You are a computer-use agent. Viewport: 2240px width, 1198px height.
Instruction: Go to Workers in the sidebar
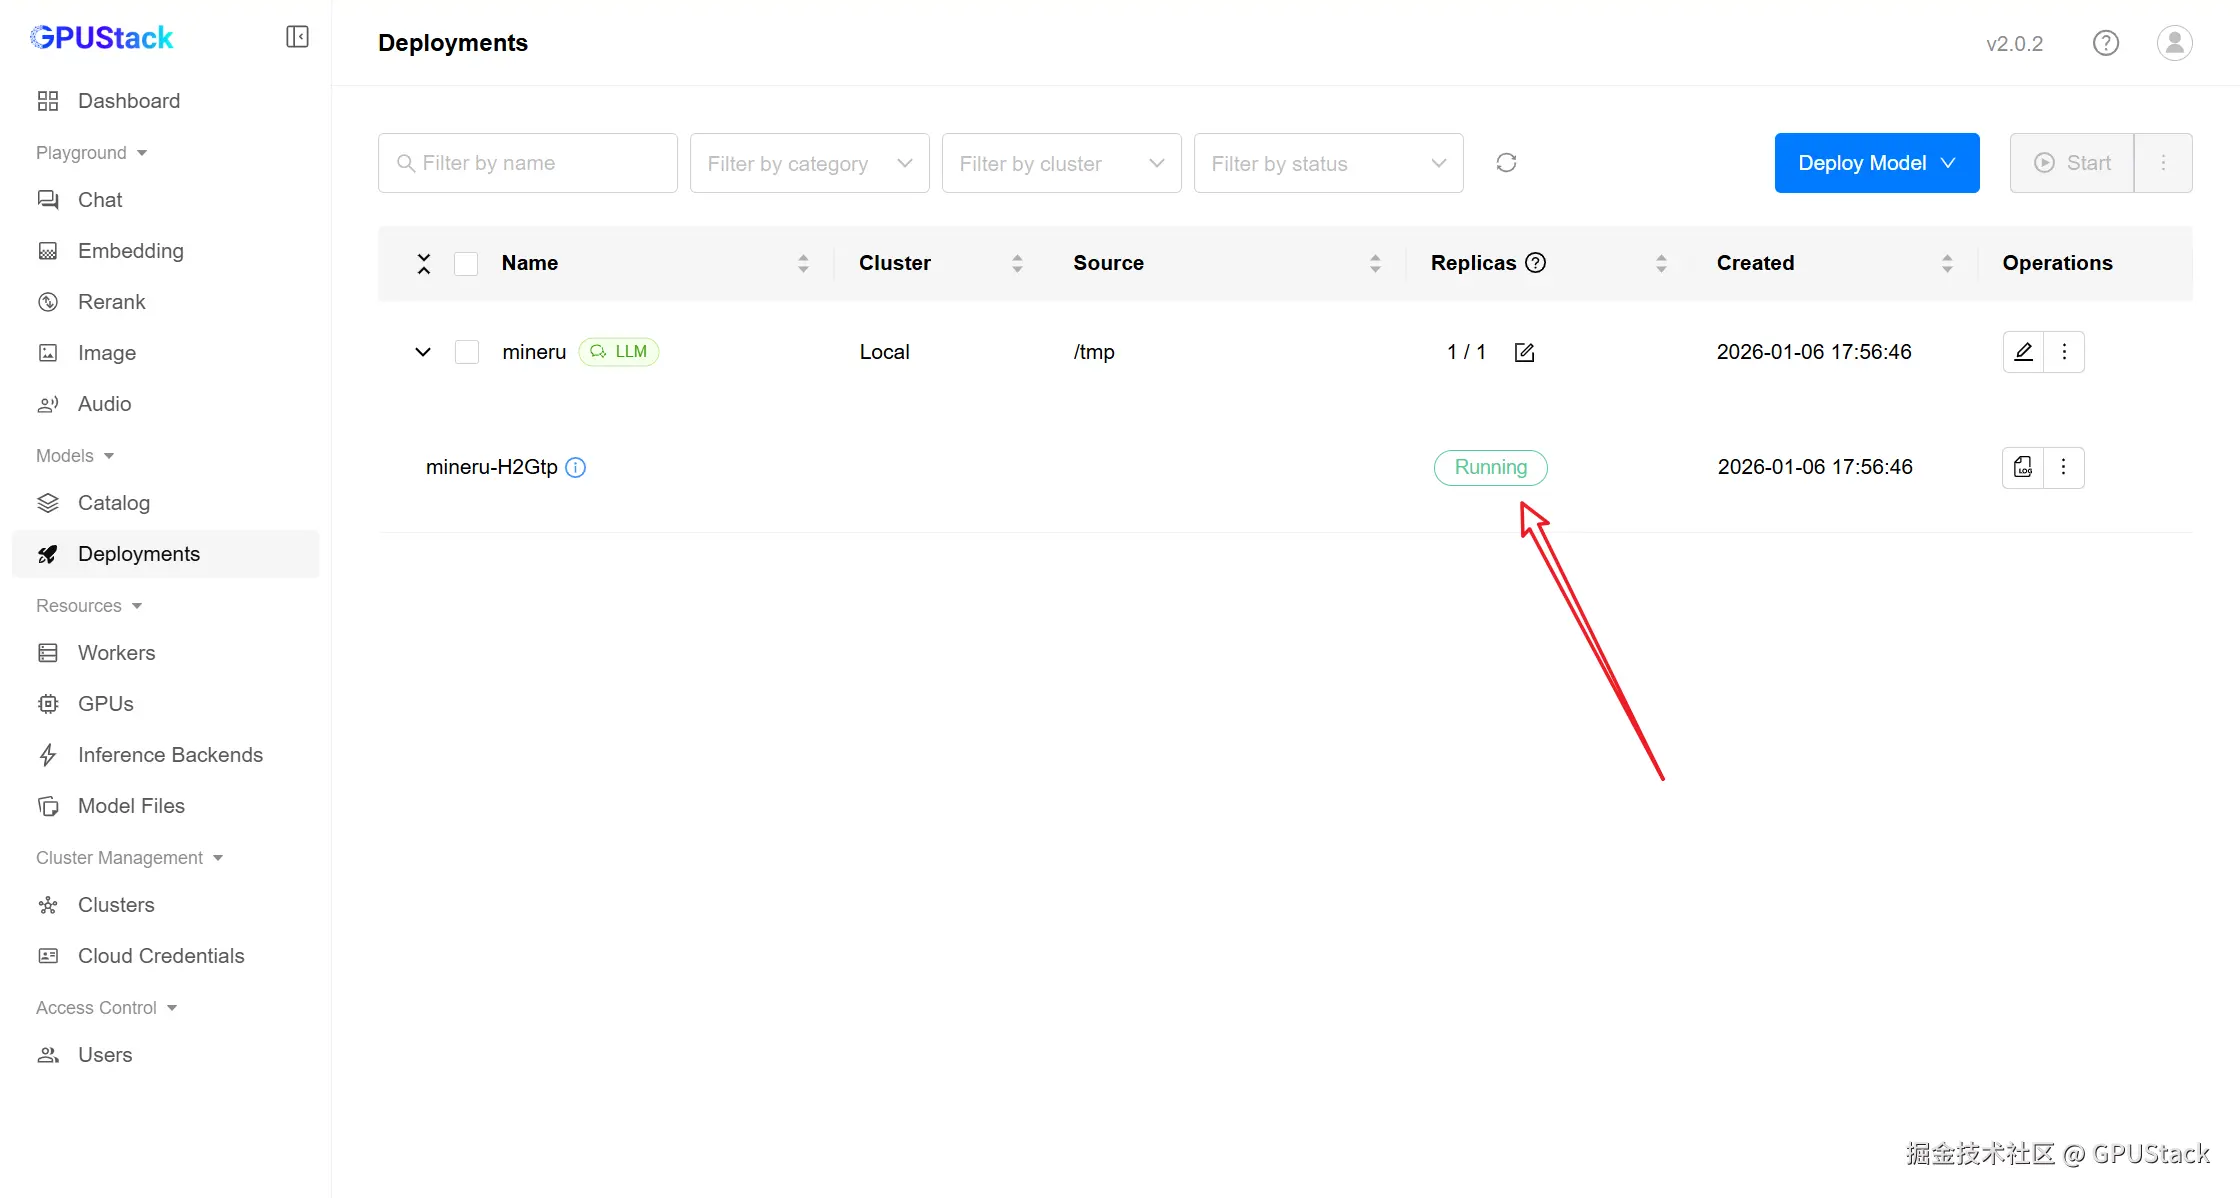pos(116,653)
